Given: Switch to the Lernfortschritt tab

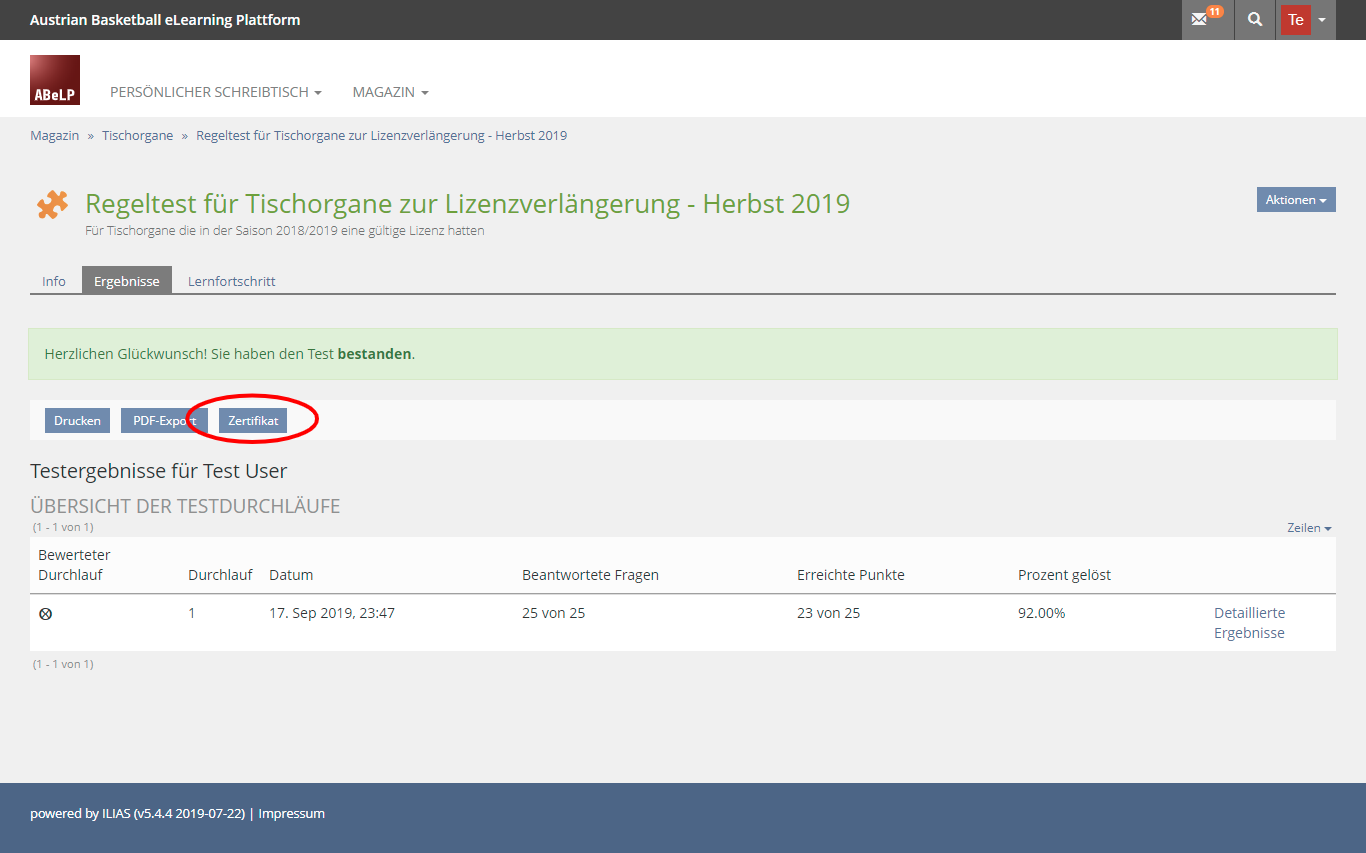Looking at the screenshot, I should [x=231, y=281].
